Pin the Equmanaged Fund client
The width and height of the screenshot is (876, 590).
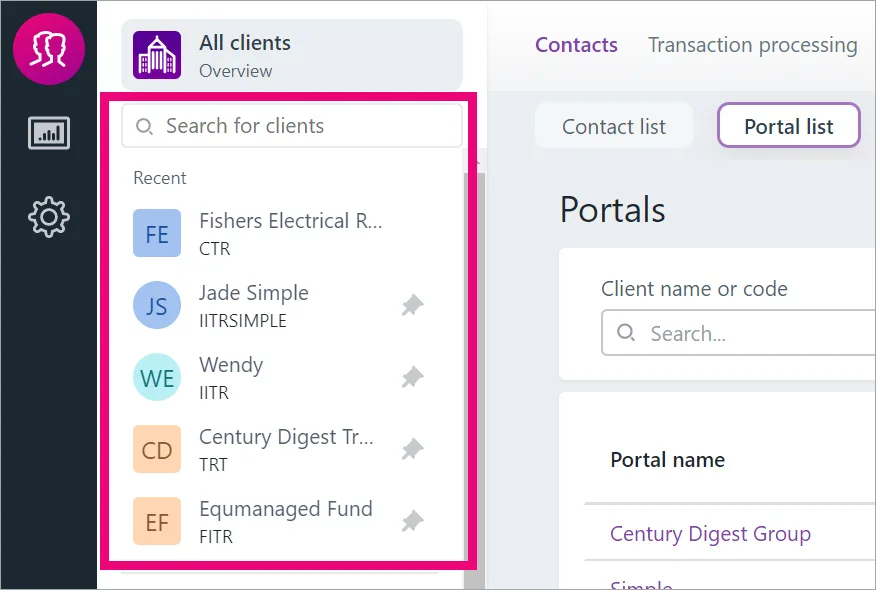(x=413, y=521)
